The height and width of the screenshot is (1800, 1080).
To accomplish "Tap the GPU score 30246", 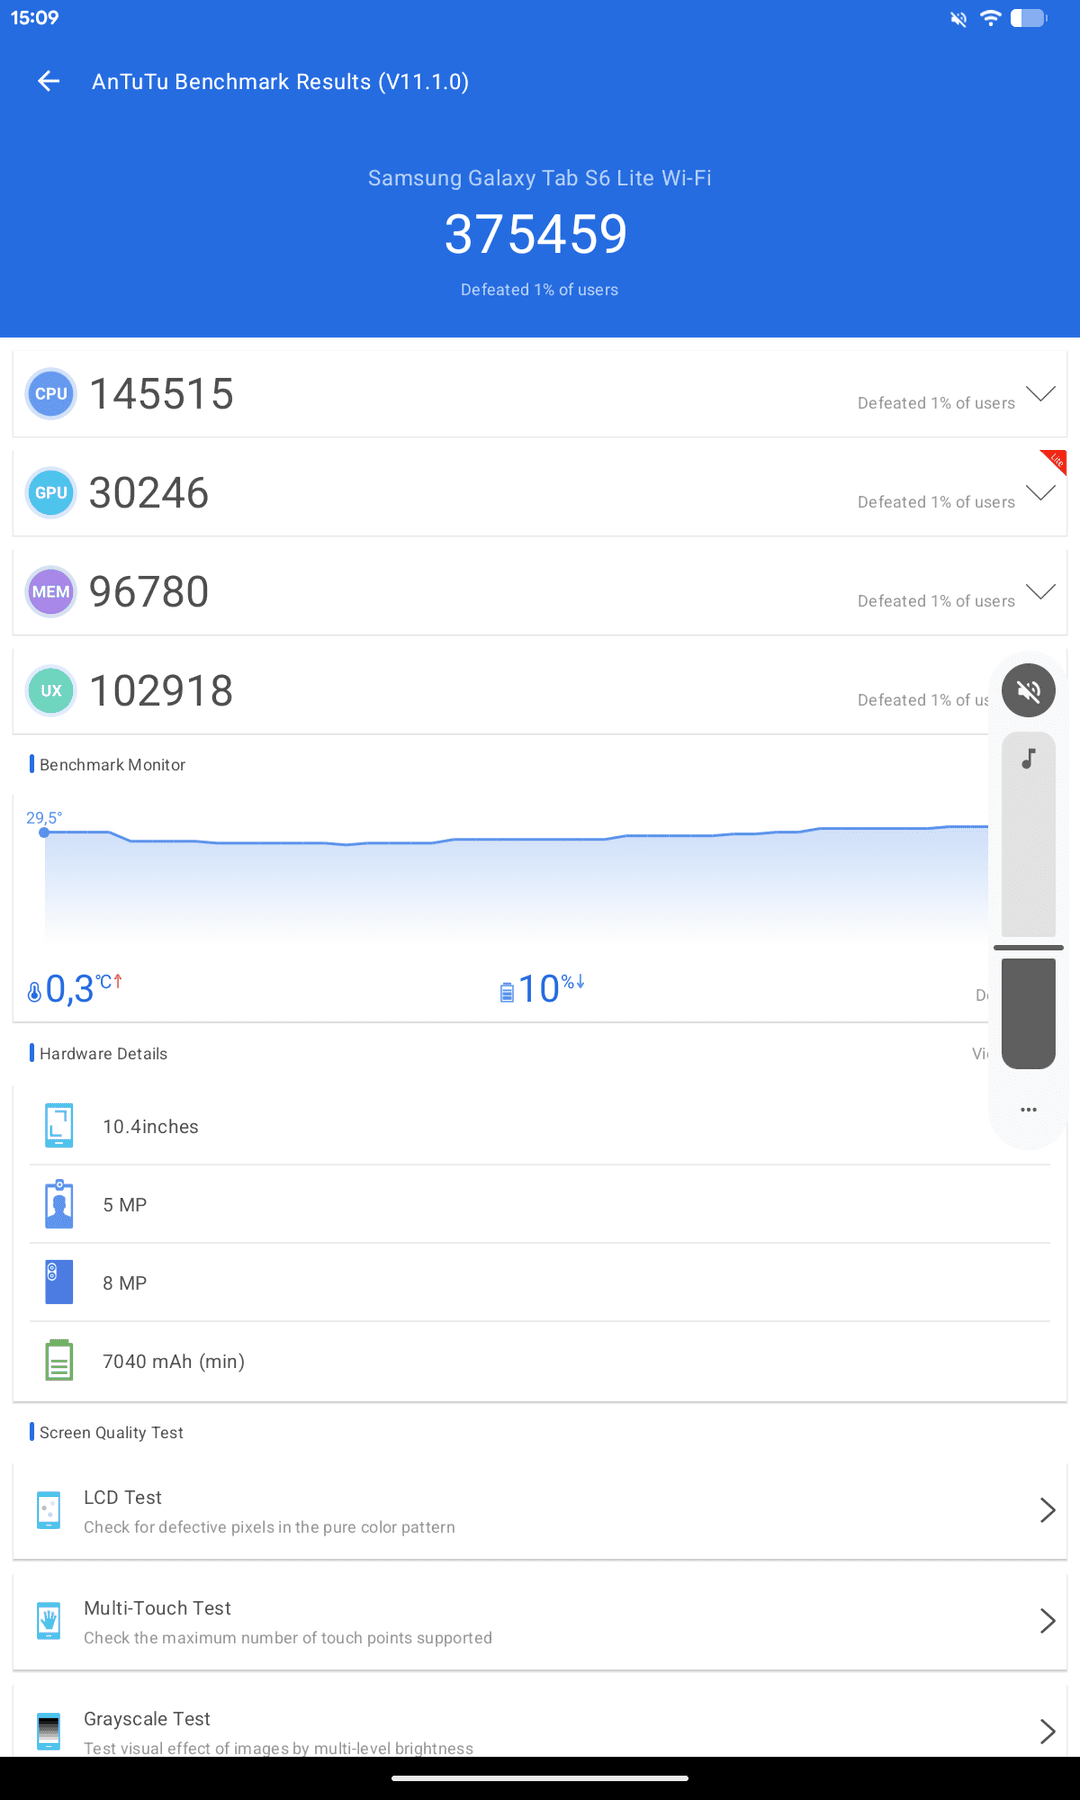I will click(x=149, y=493).
